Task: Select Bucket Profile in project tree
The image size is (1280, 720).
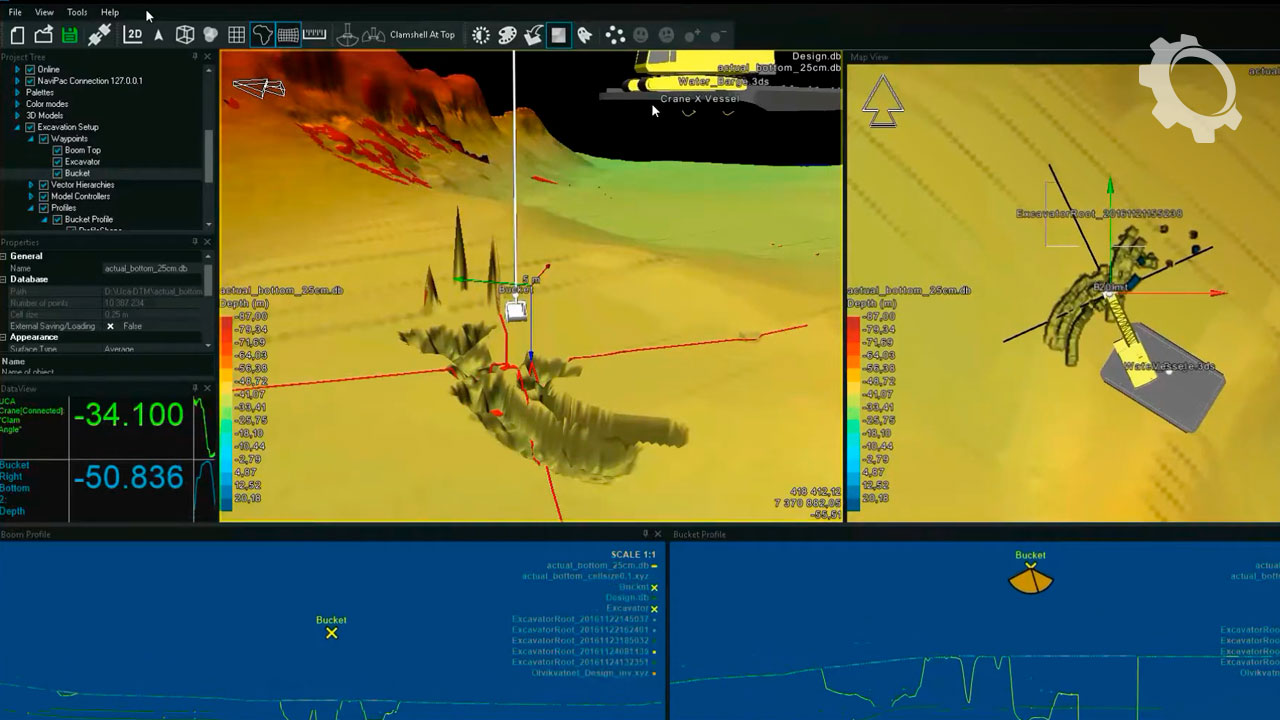Action: point(88,220)
